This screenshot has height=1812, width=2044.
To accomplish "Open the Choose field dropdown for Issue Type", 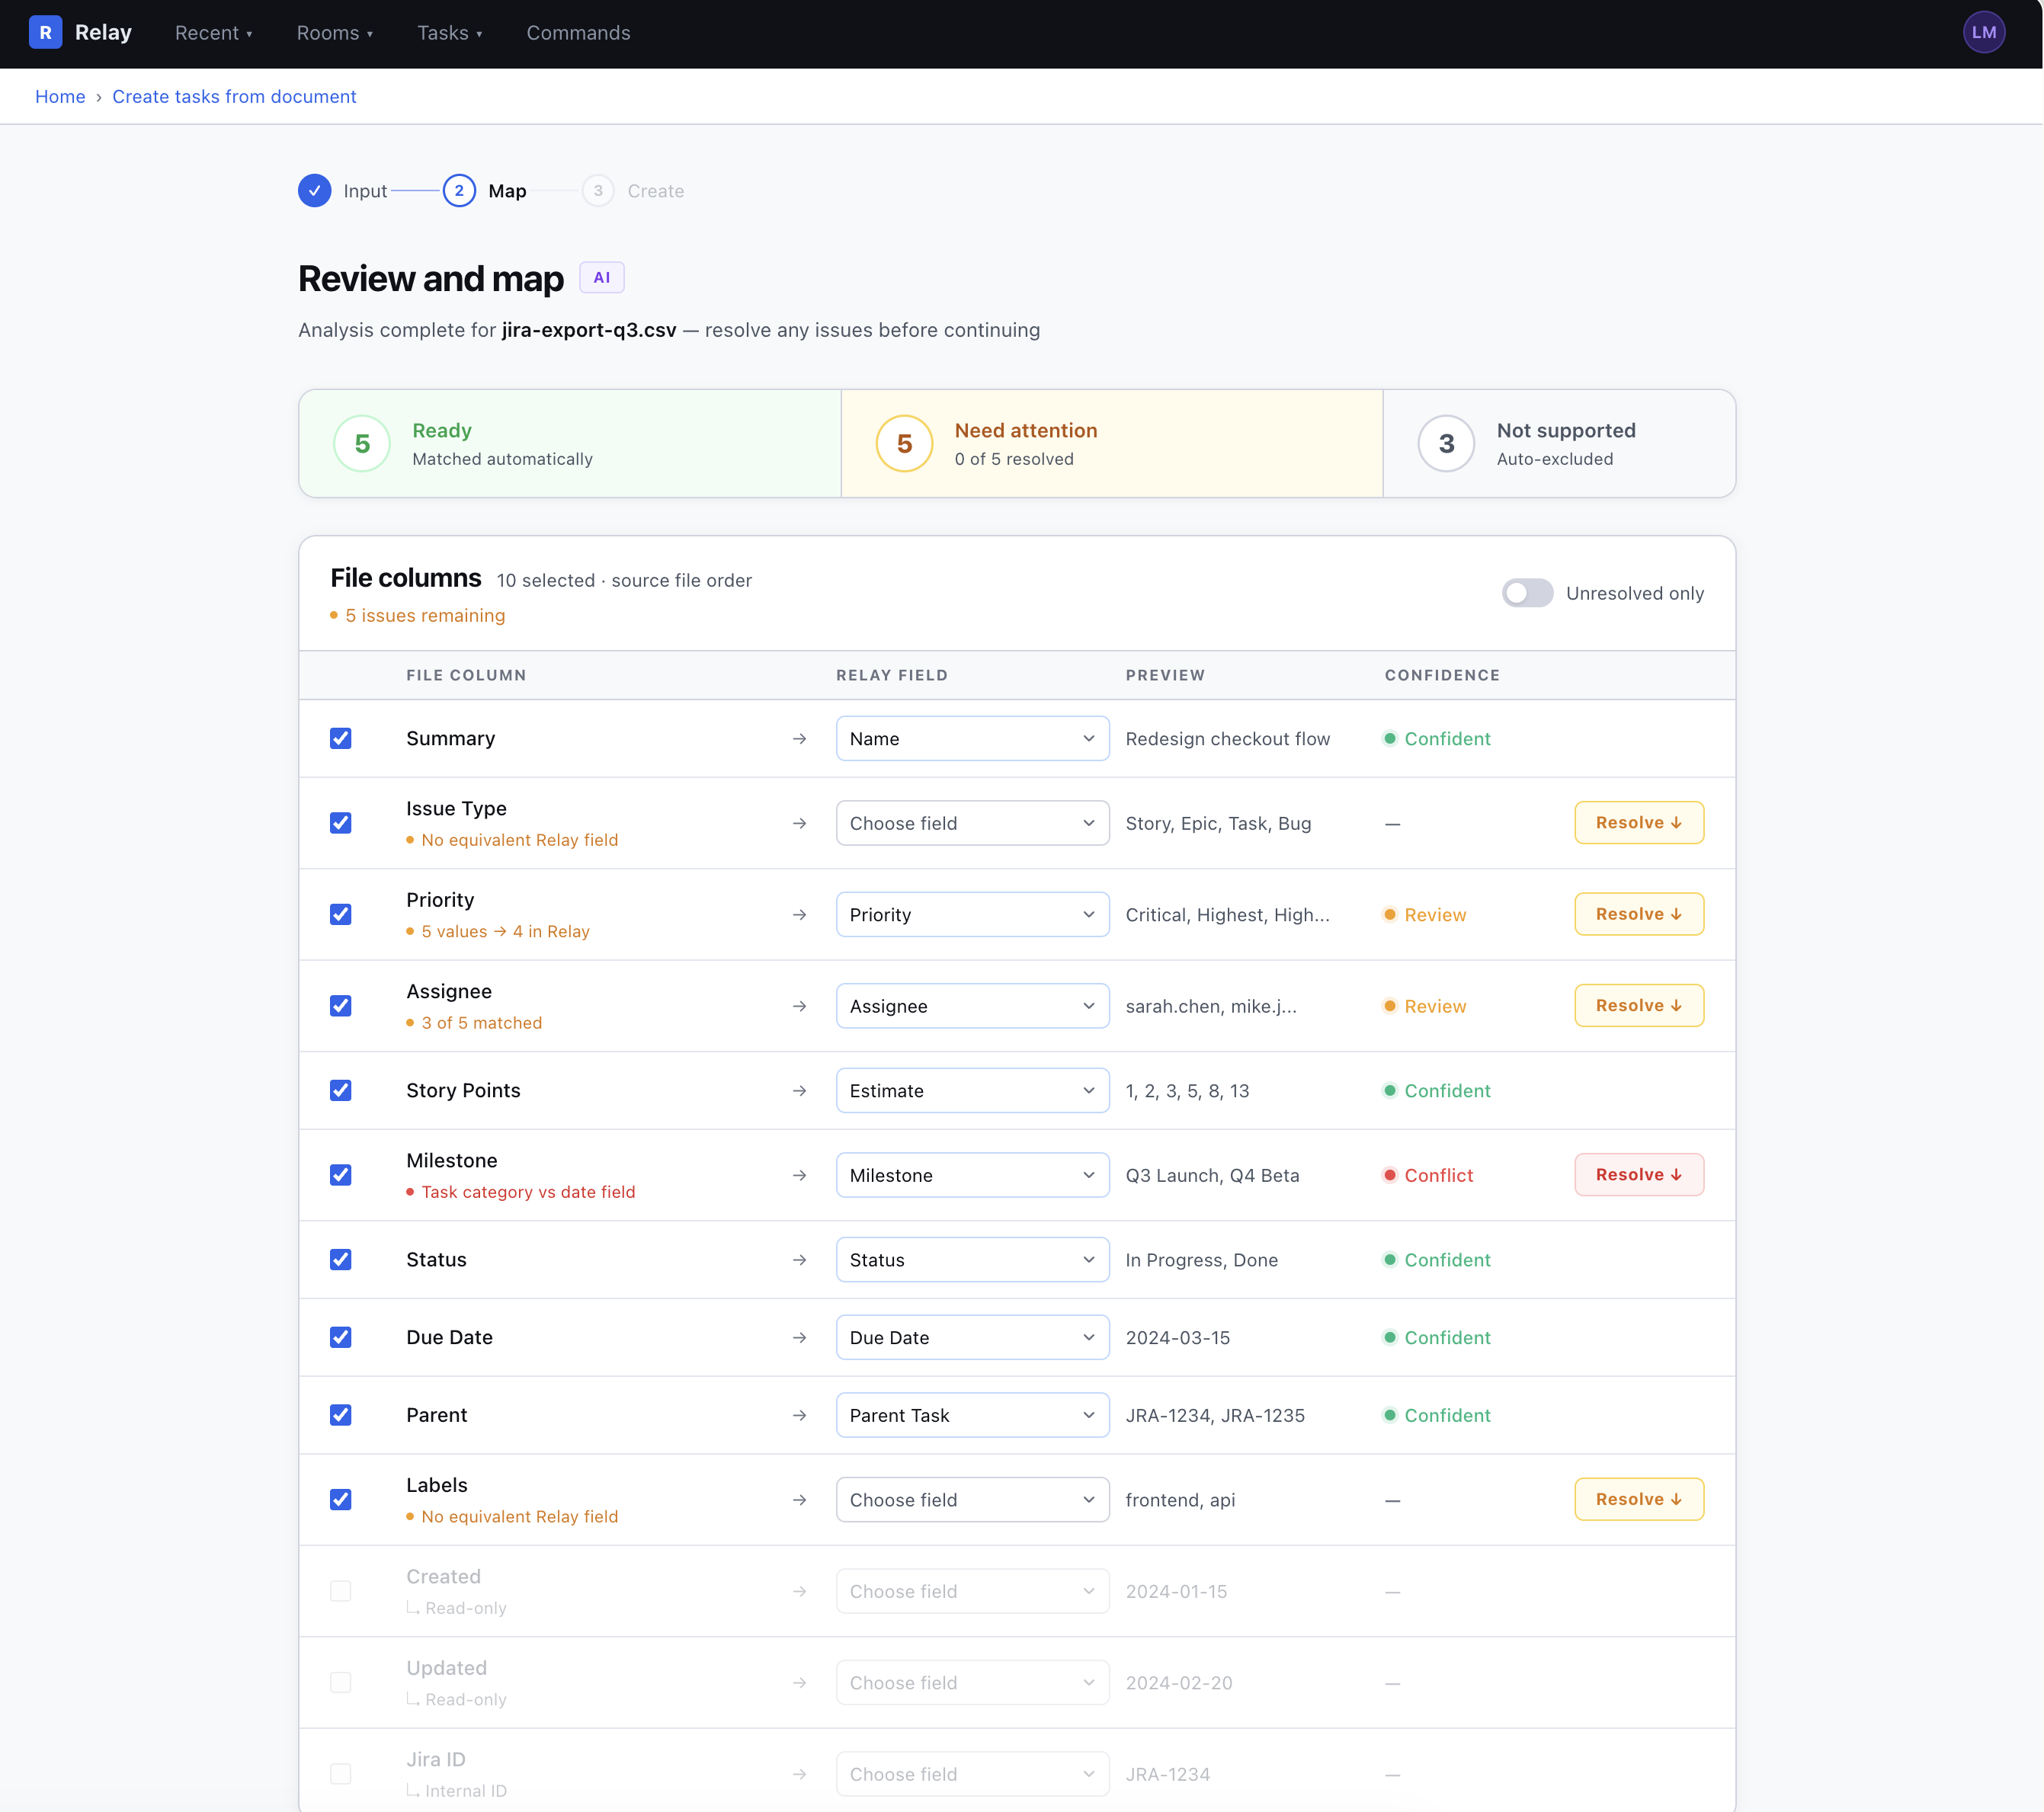I will coord(972,823).
